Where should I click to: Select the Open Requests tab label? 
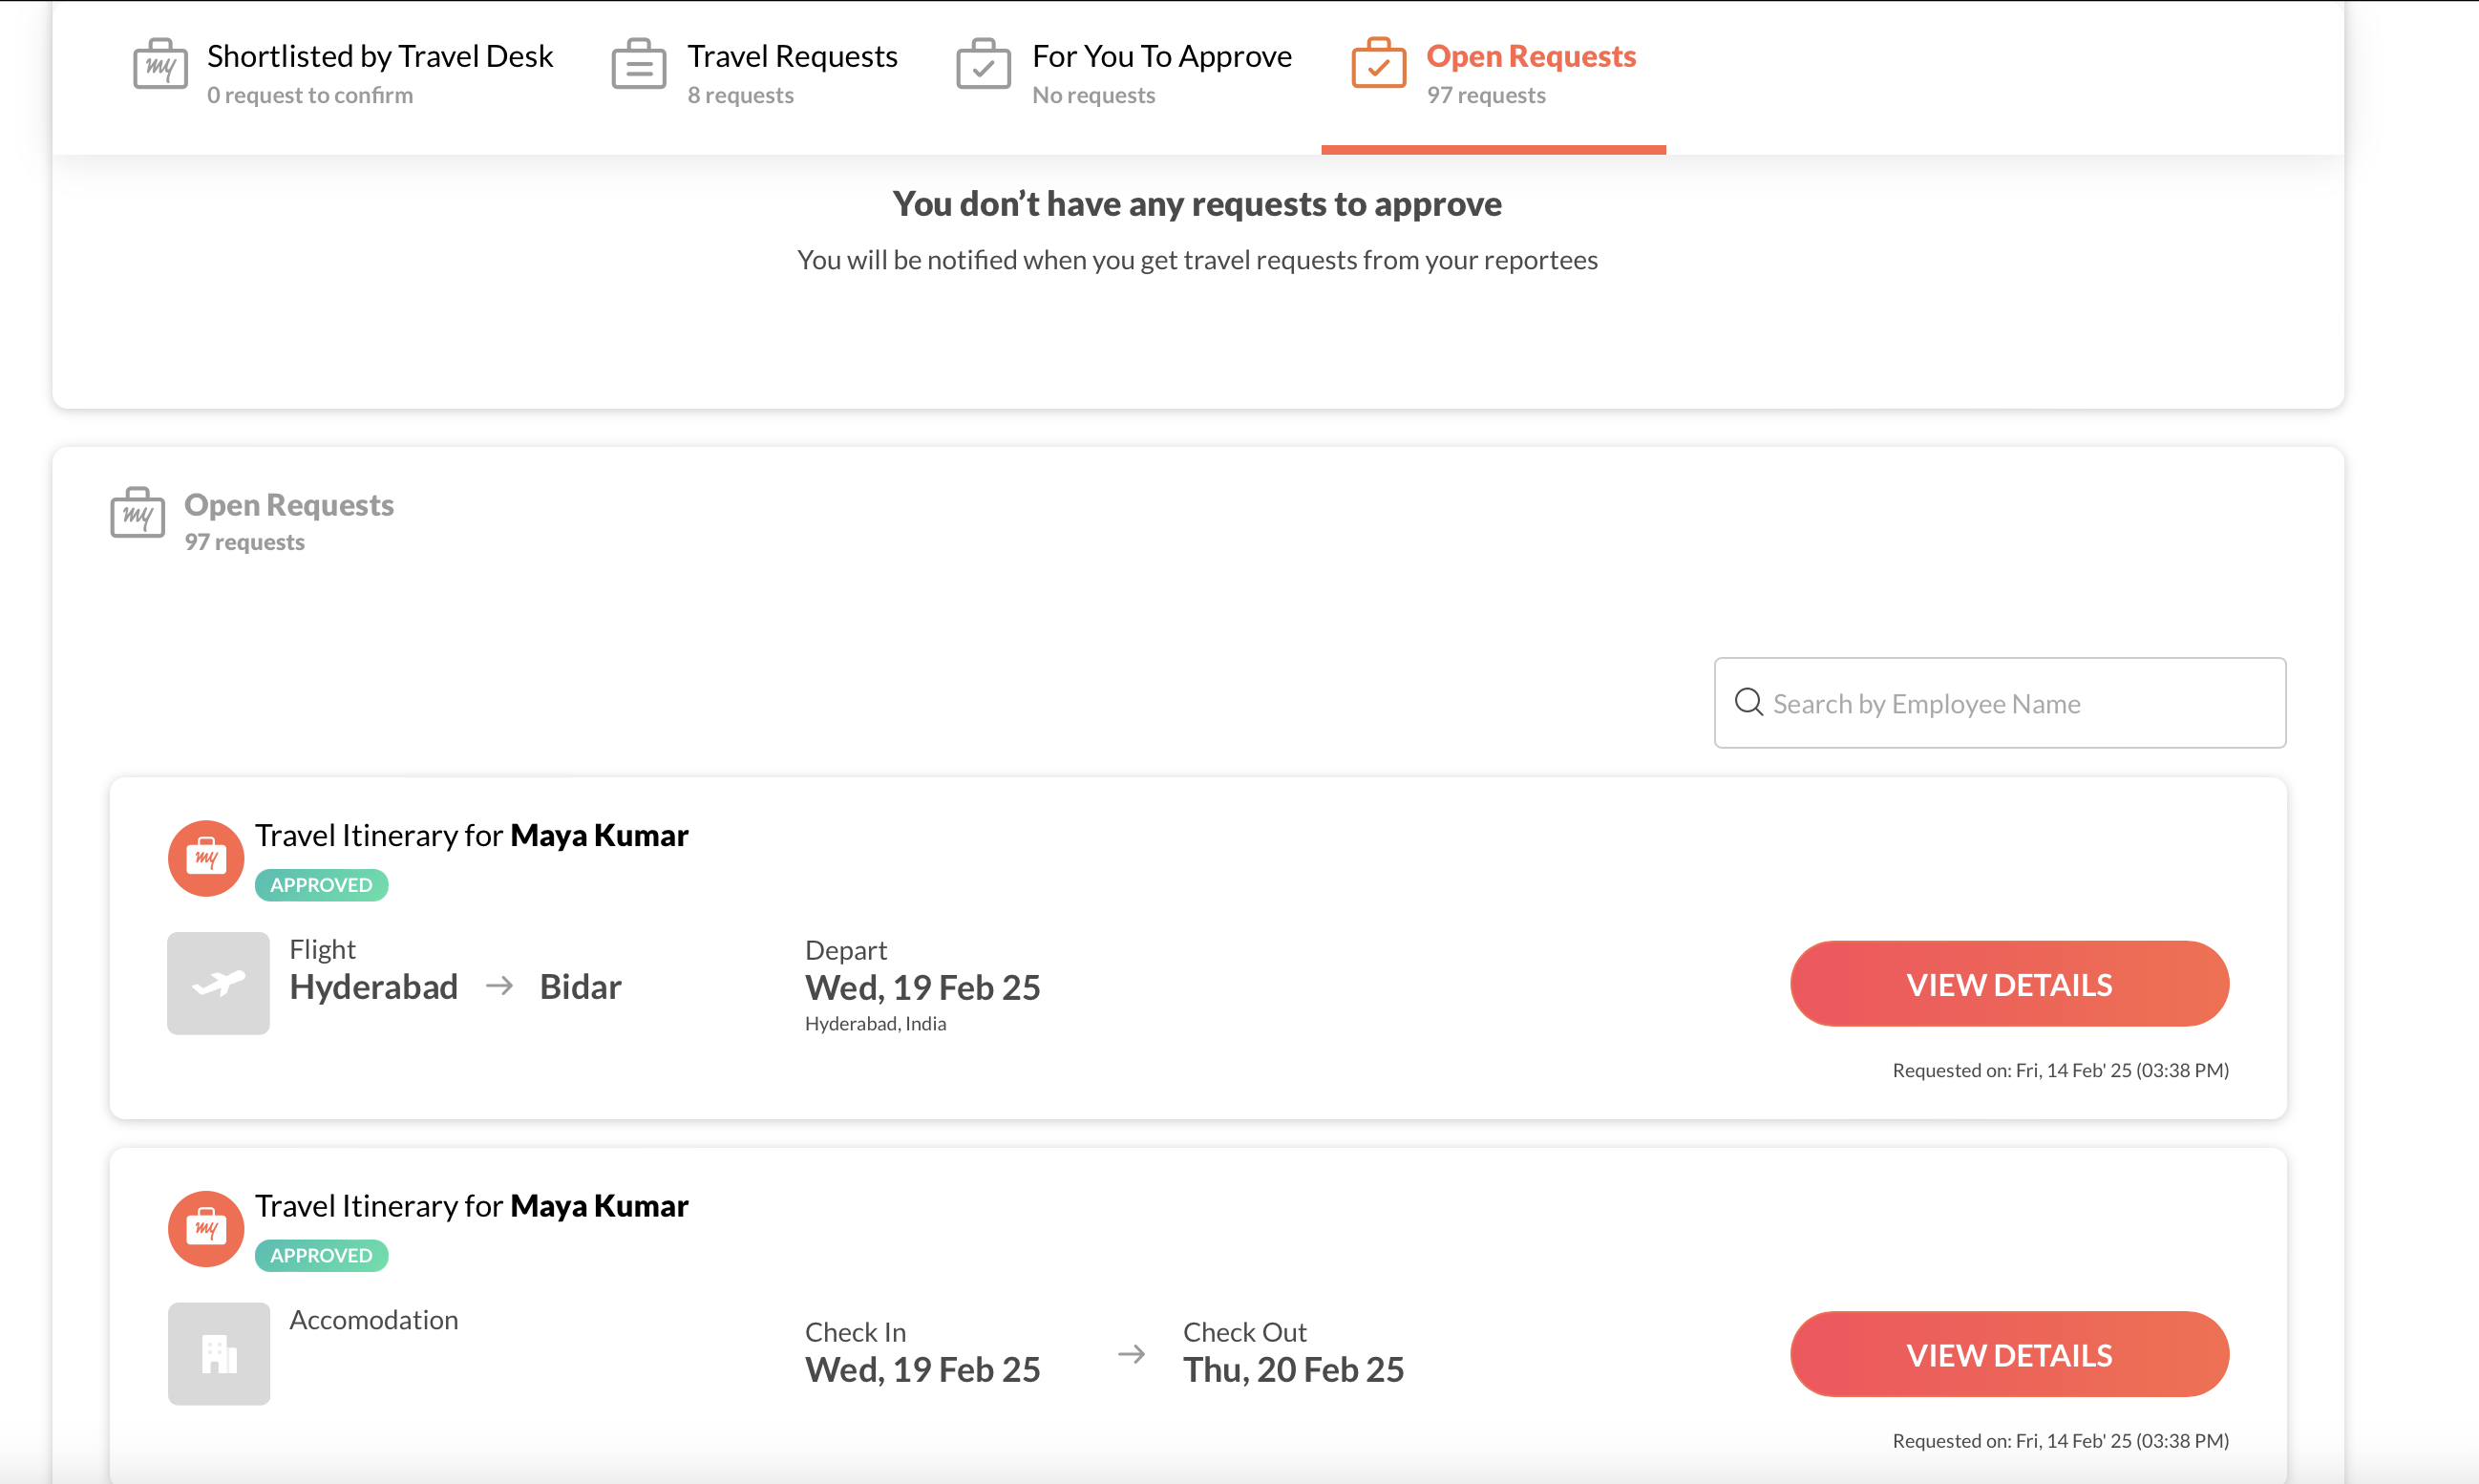1530,57
